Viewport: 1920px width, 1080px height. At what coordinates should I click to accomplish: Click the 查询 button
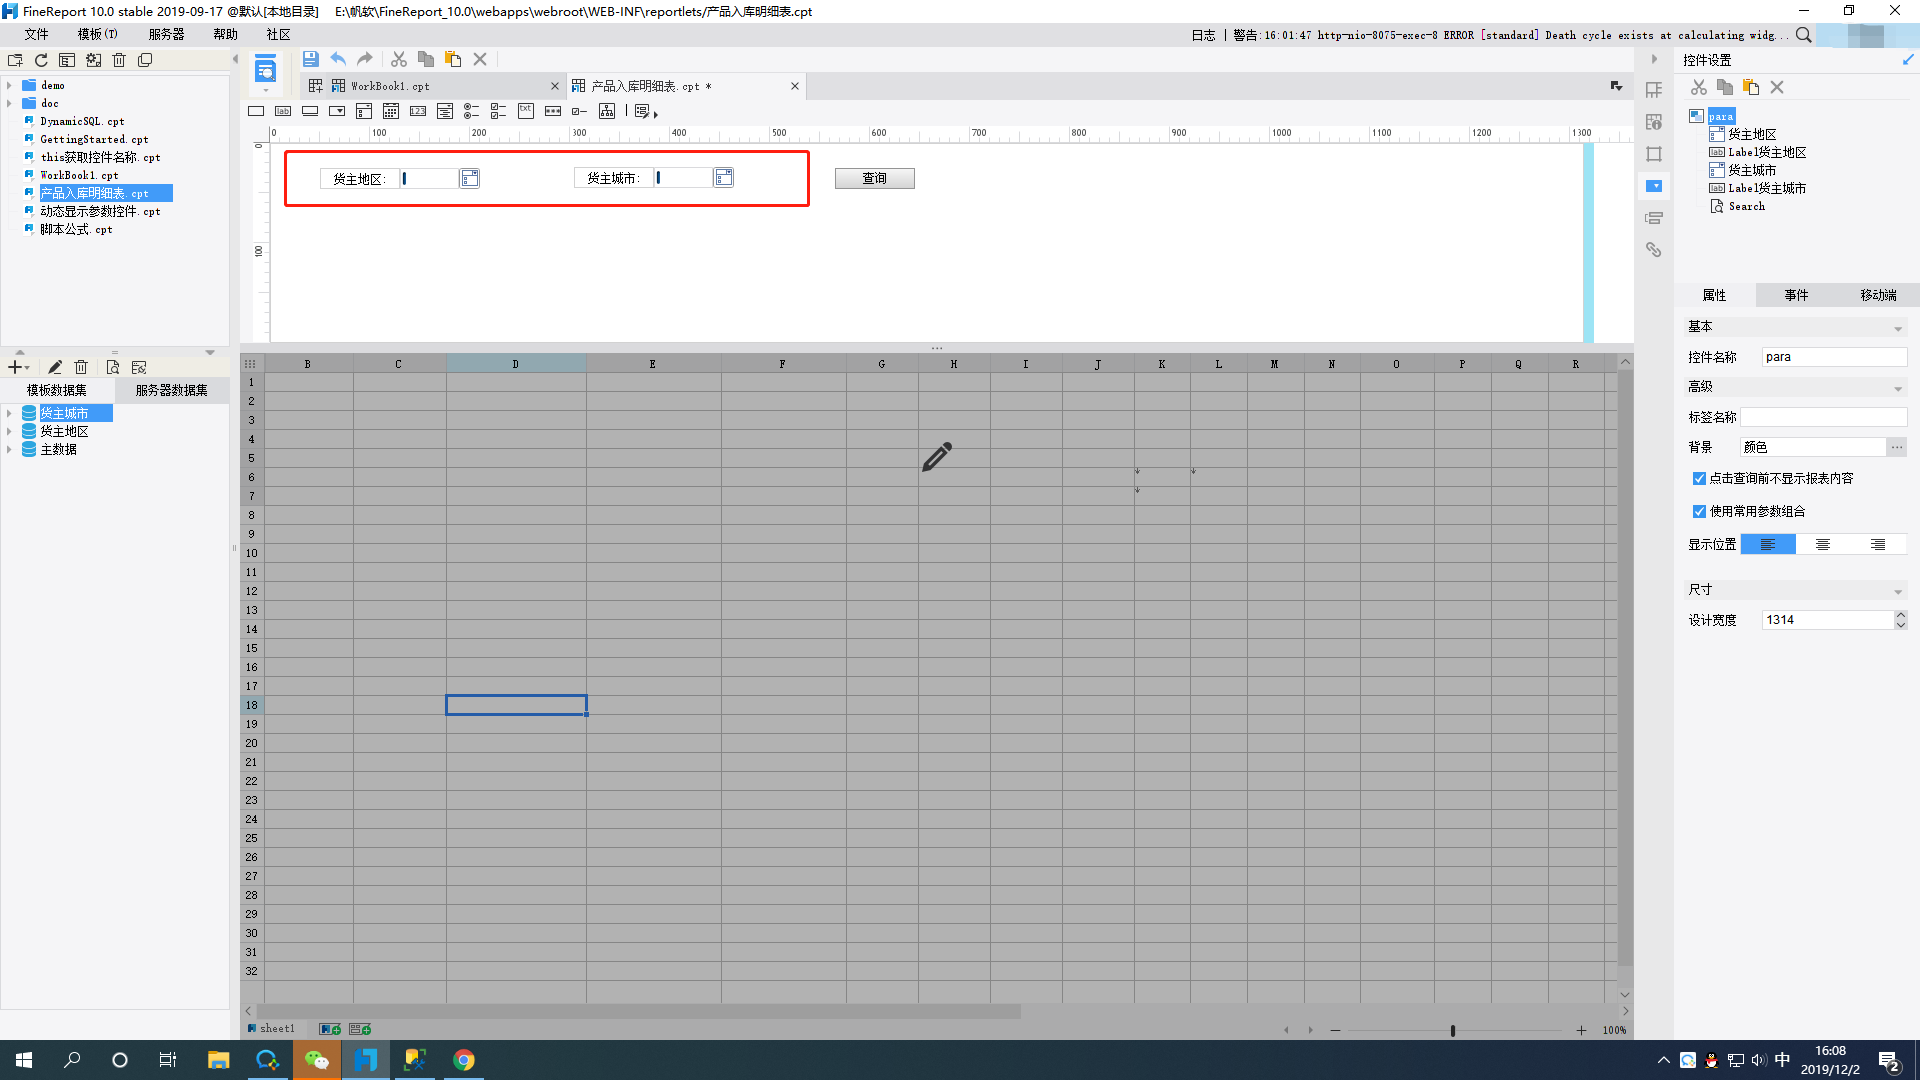tap(874, 178)
